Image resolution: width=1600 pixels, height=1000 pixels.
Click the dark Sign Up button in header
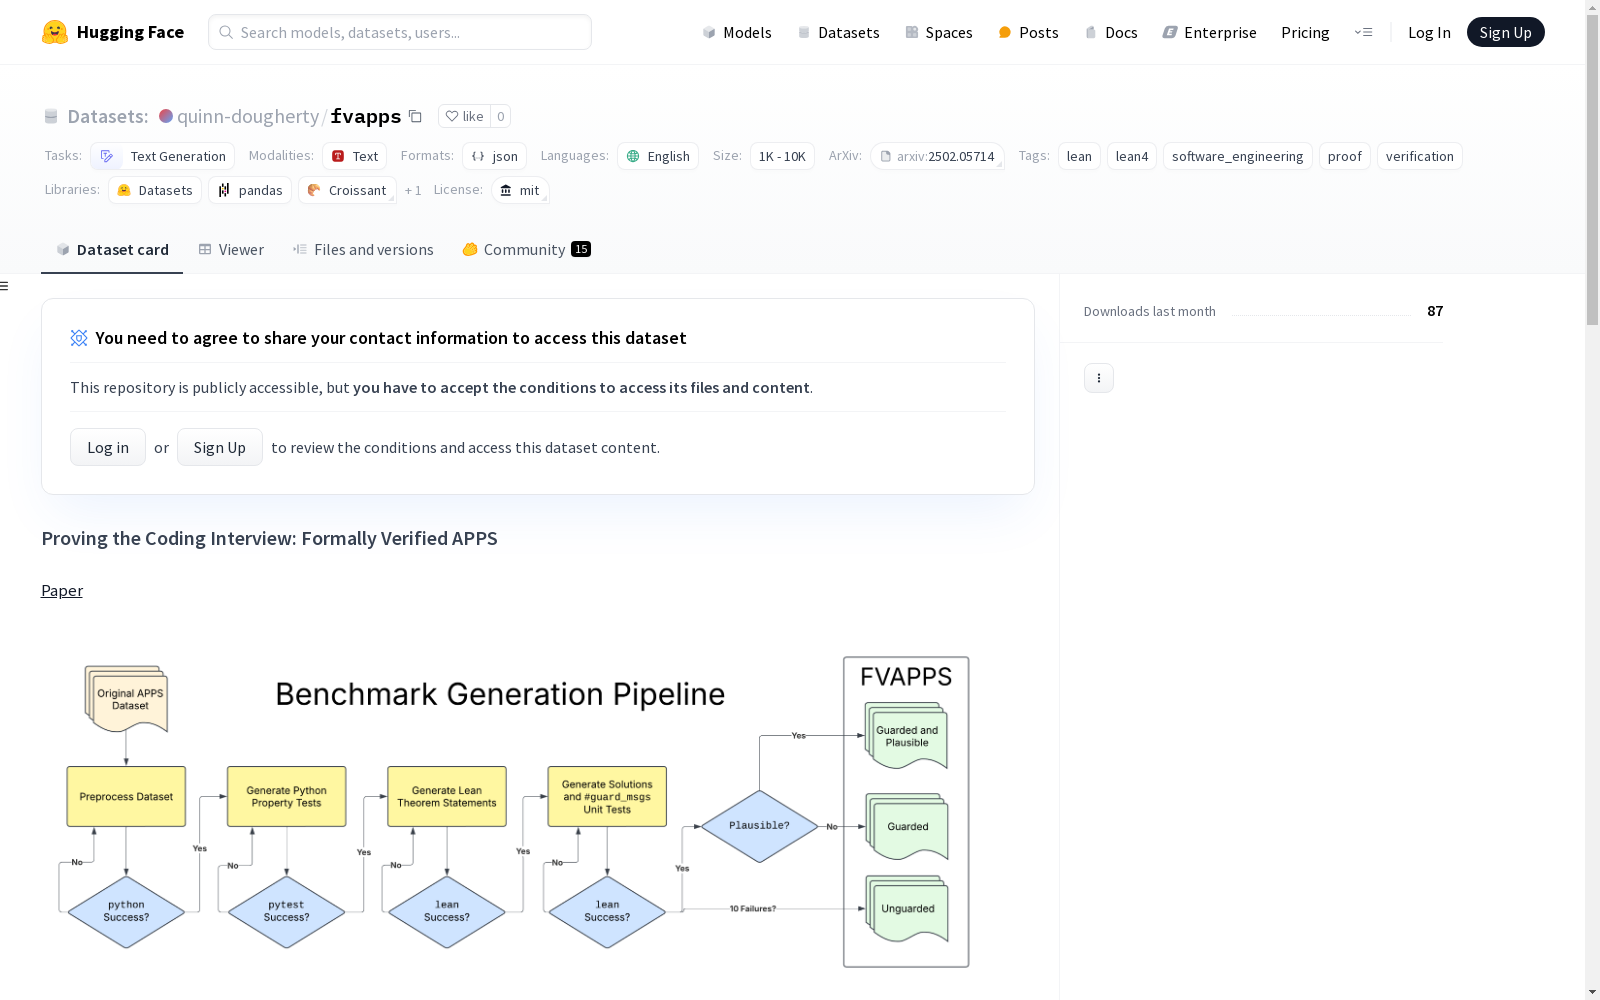pos(1505,32)
